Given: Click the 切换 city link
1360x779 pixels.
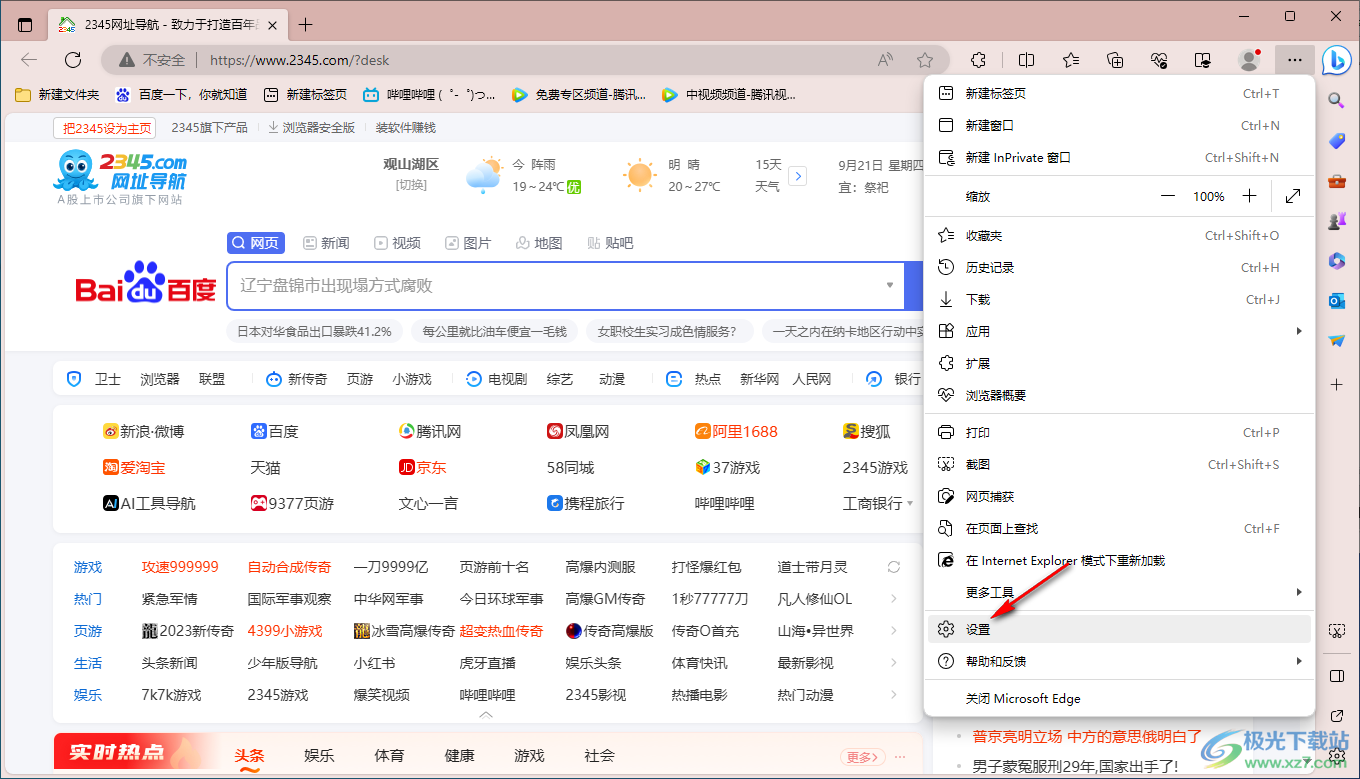Looking at the screenshot, I should pos(411,185).
